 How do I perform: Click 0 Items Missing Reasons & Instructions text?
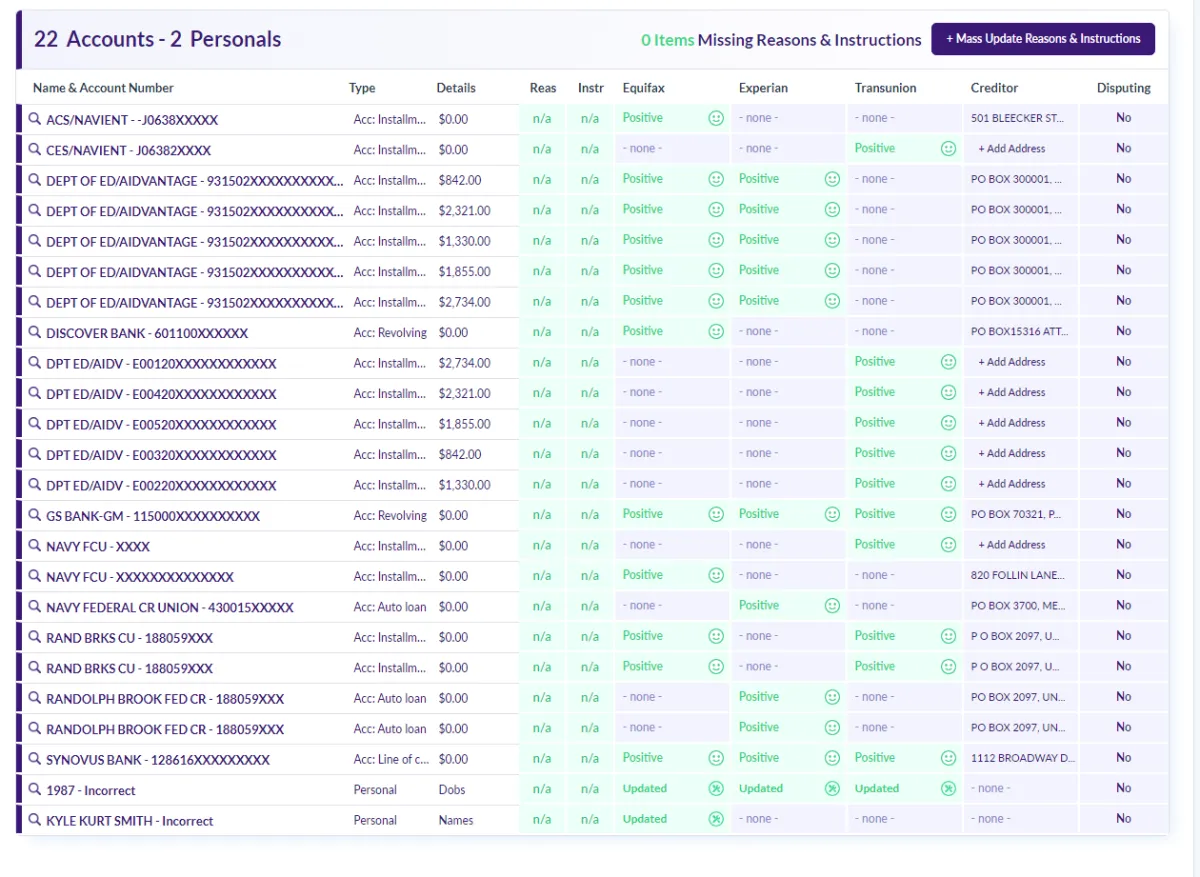pyautogui.click(x=781, y=40)
